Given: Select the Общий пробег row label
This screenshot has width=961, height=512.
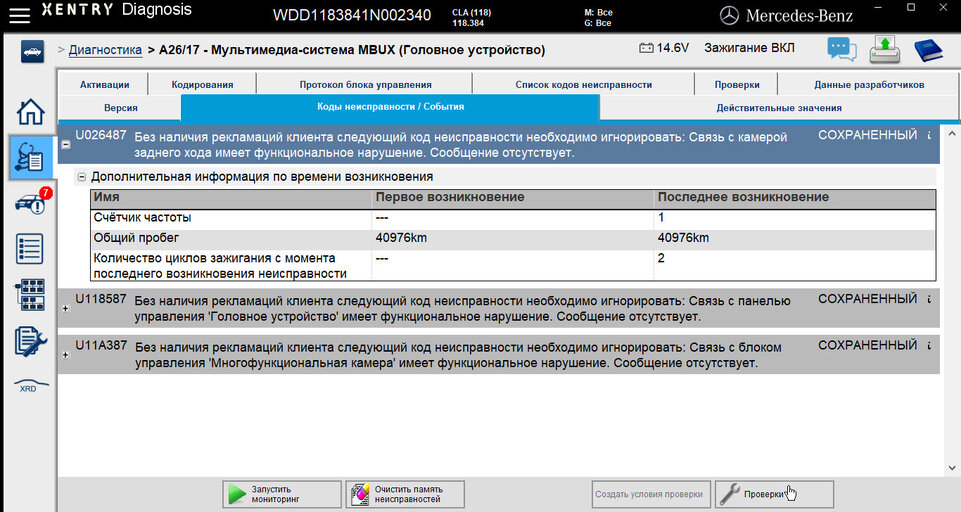Looking at the screenshot, I should click(136, 238).
